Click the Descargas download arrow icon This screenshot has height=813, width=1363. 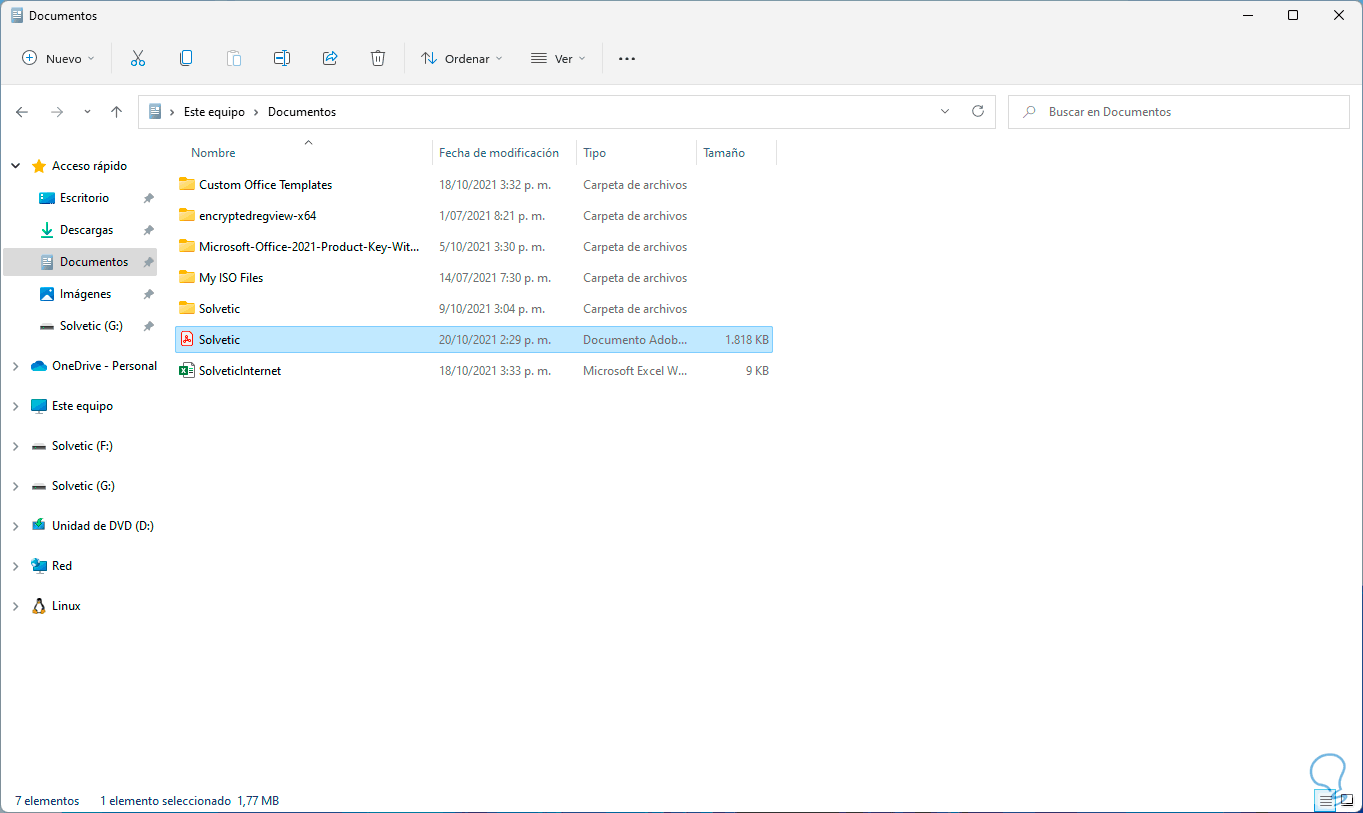click(47, 230)
